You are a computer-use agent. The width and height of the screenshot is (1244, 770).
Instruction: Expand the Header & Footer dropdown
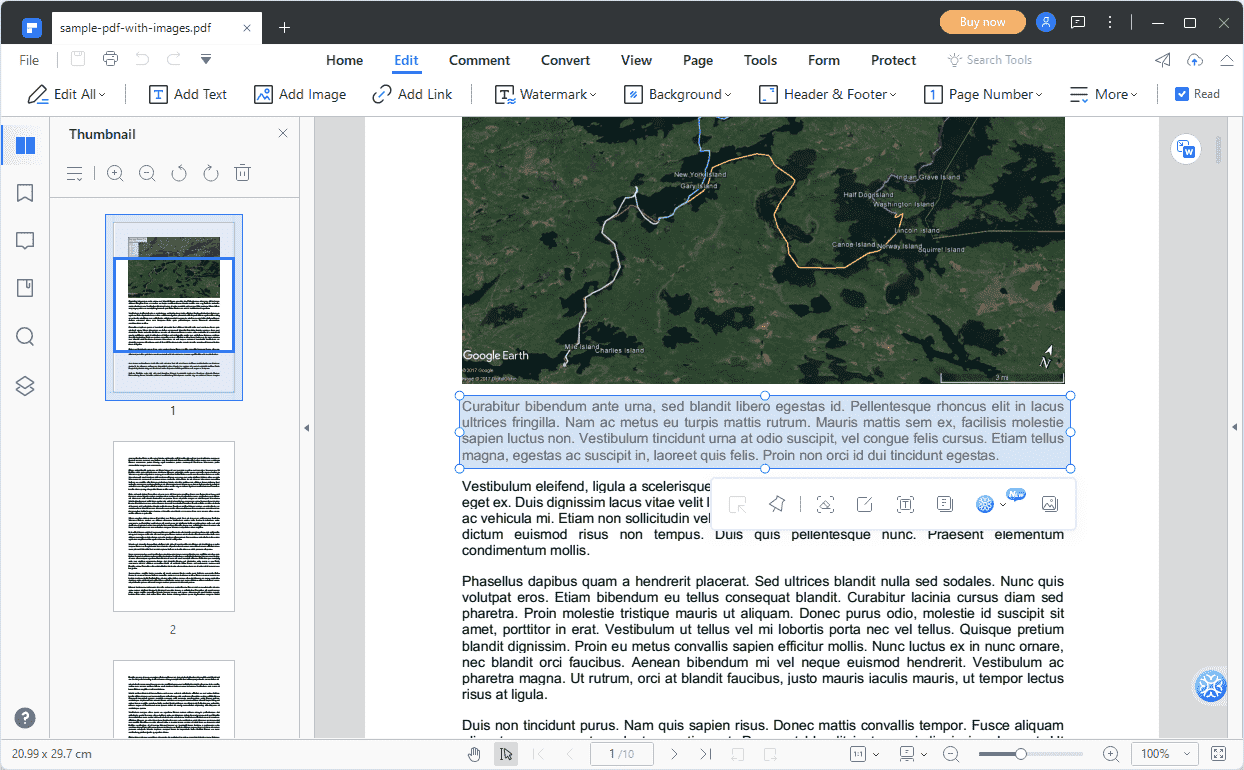(x=827, y=94)
